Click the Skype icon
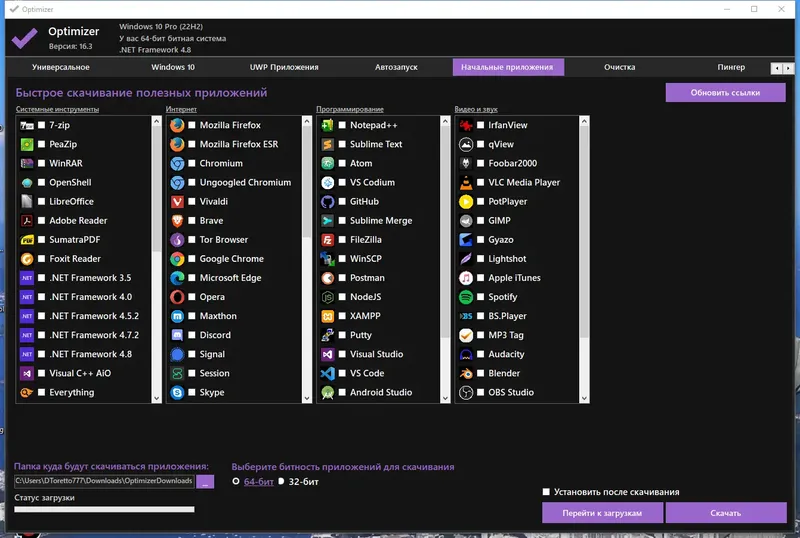 coord(177,393)
